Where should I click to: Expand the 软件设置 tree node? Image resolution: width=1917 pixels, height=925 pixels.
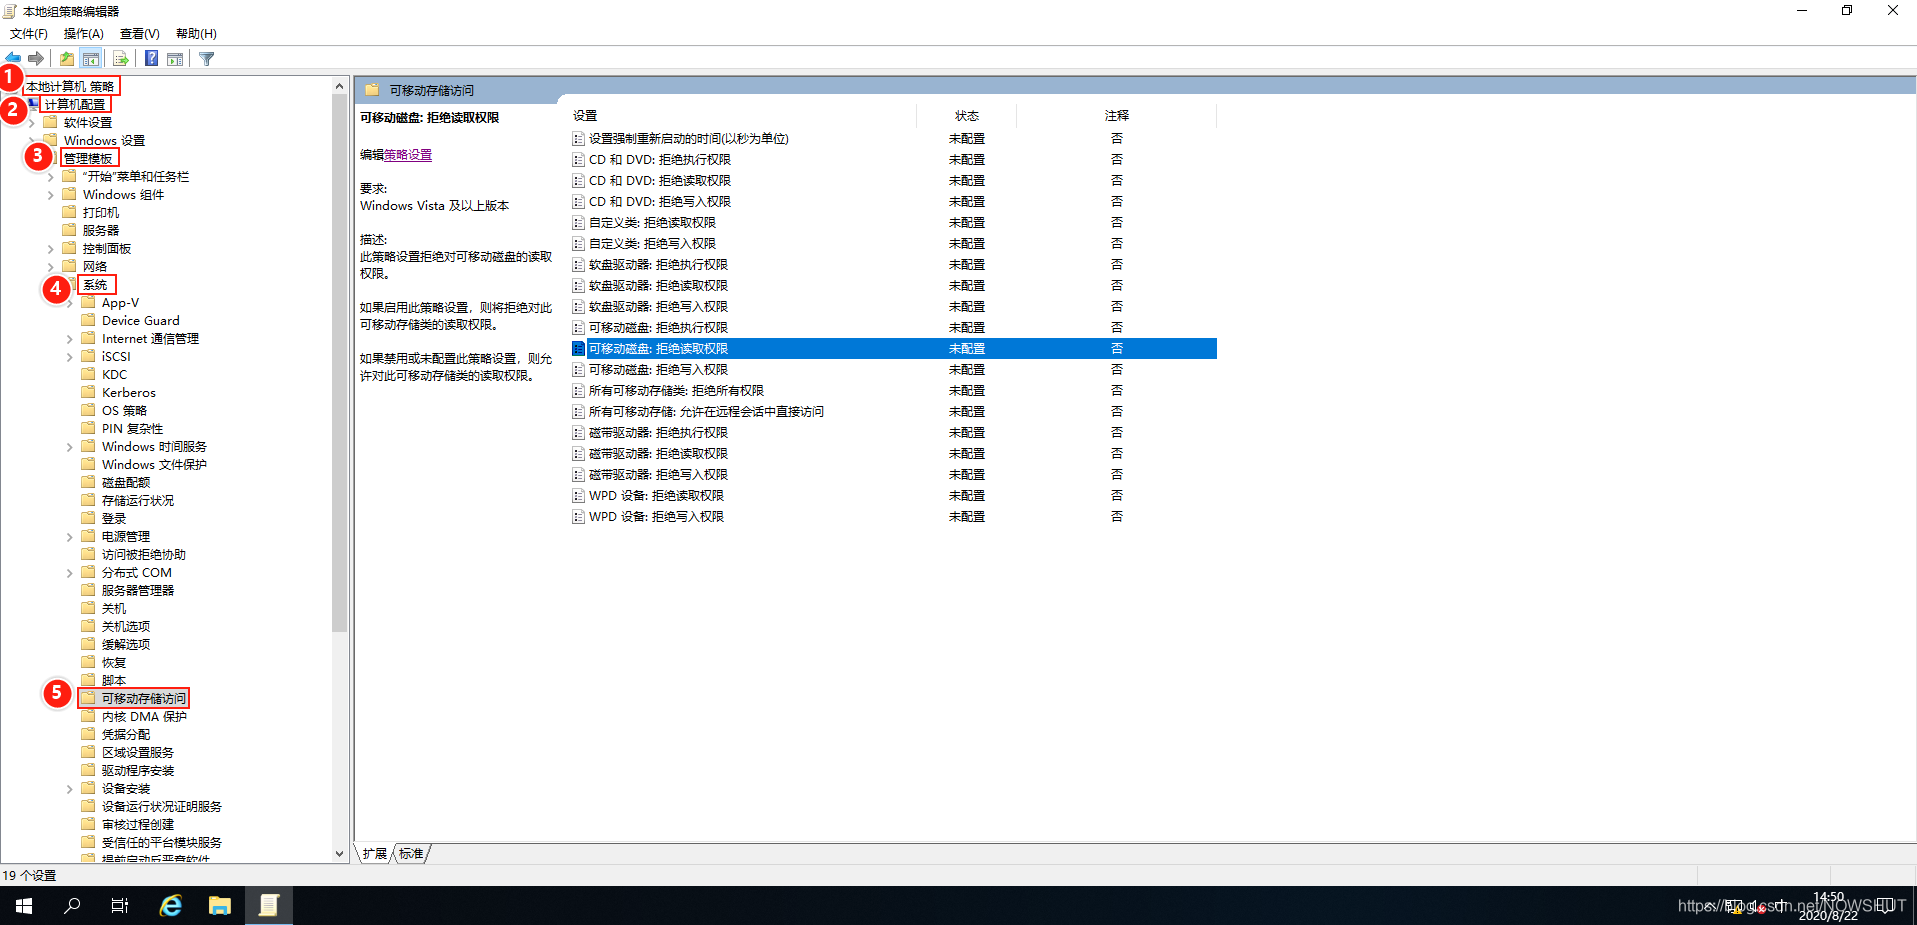pyautogui.click(x=32, y=123)
